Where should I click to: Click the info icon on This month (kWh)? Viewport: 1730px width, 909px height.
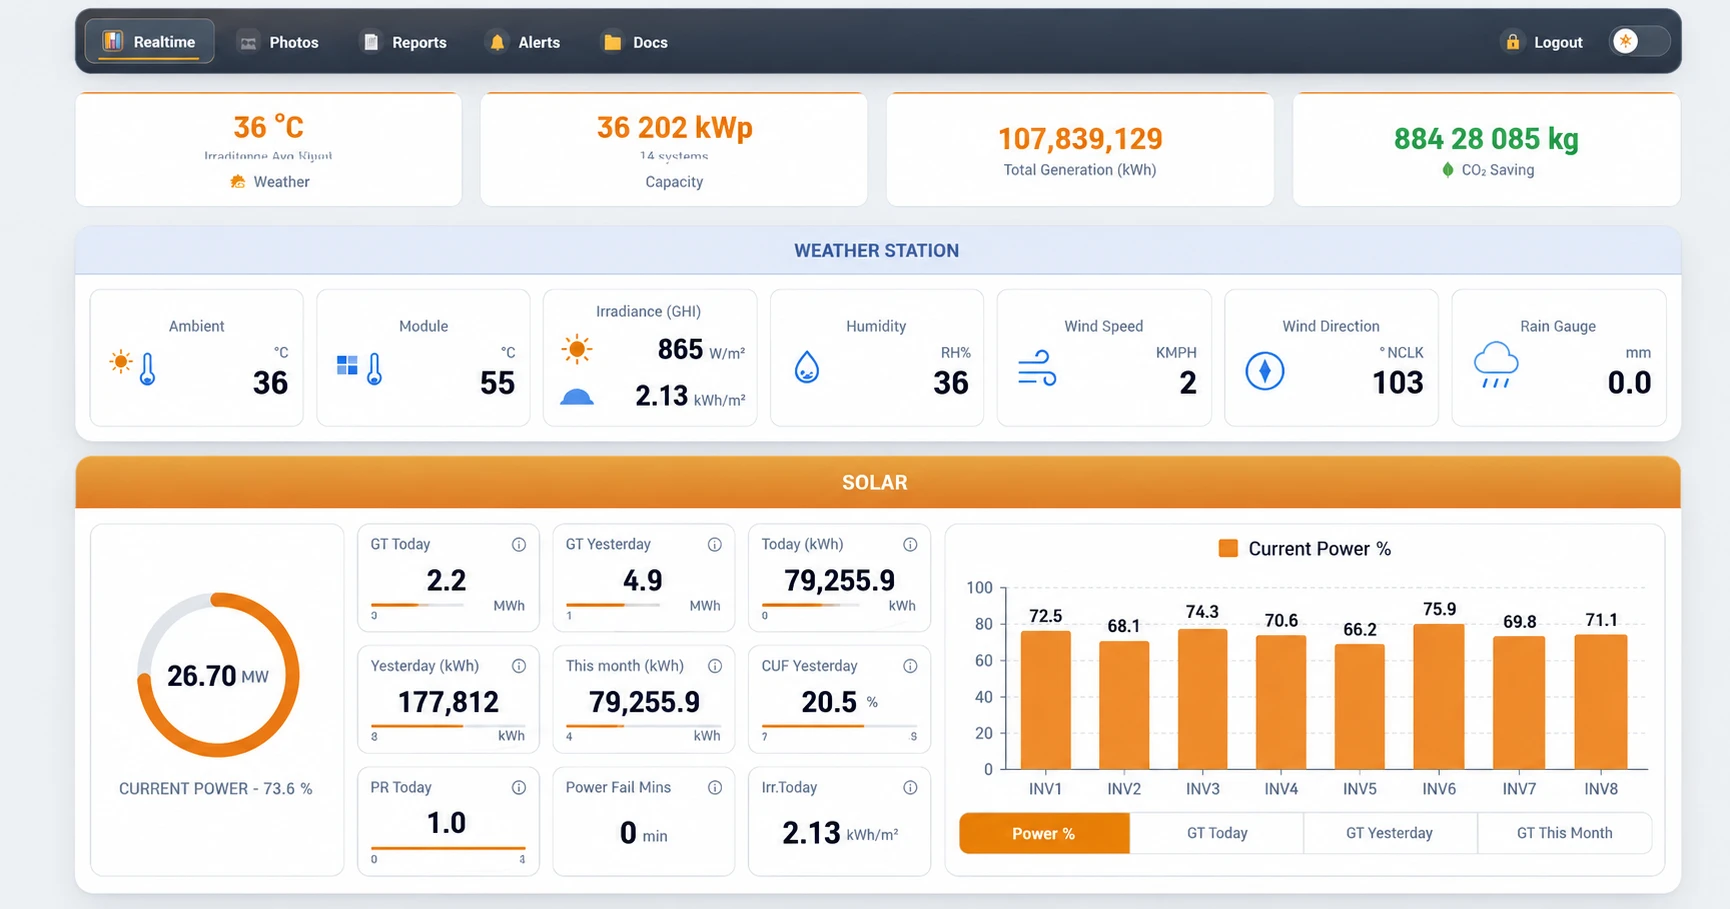point(715,666)
